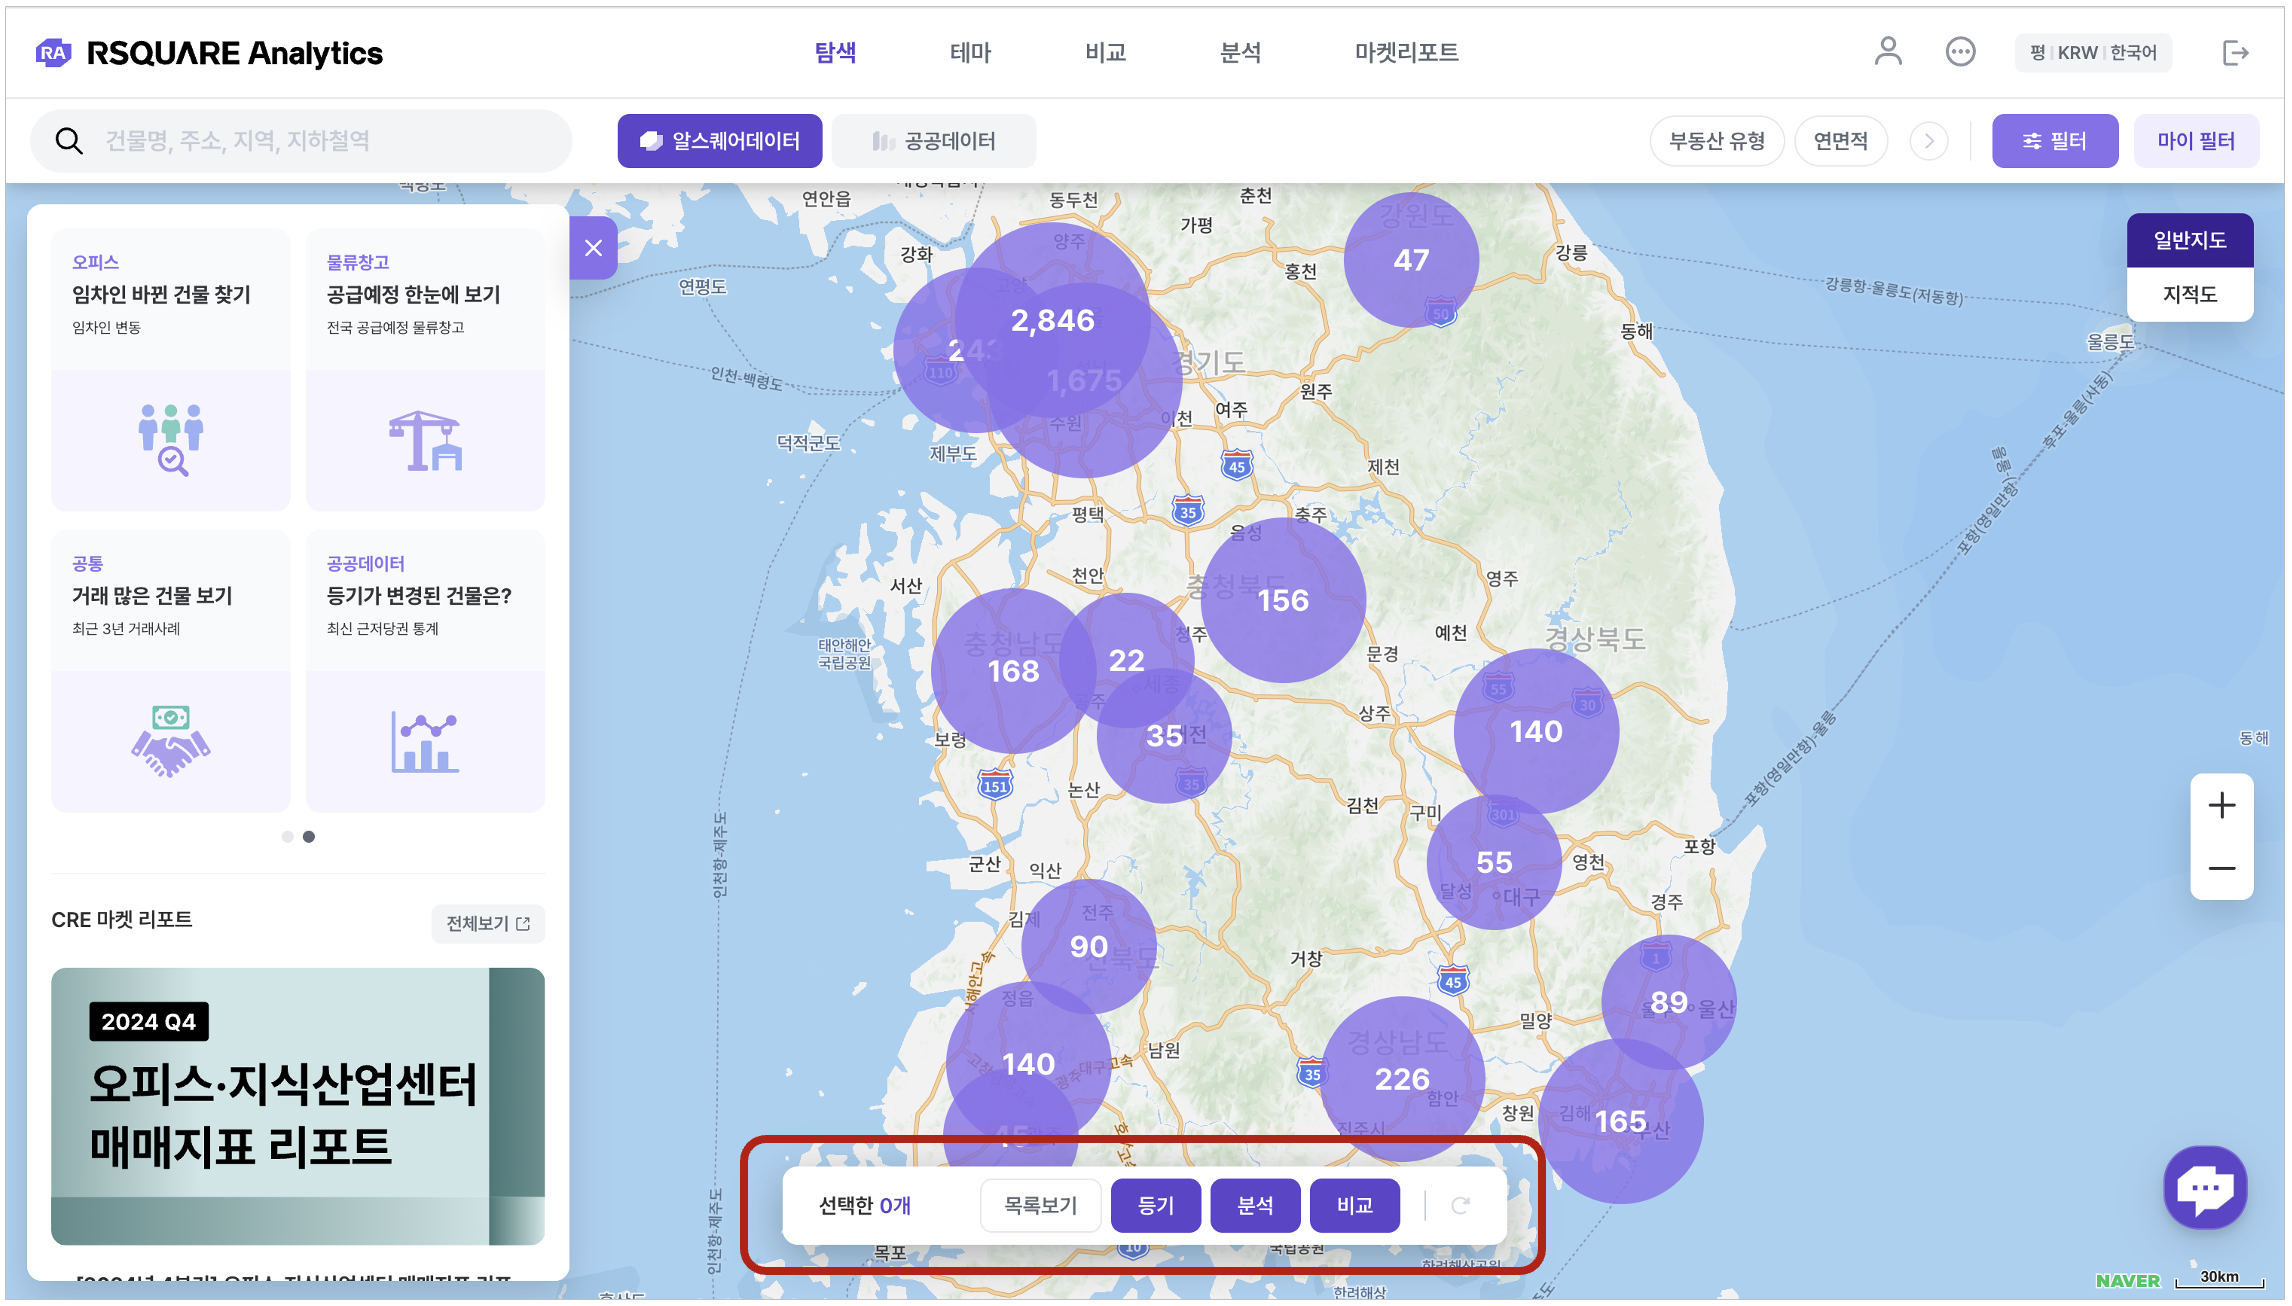Screen dimensions: 2292x1306
Task: Open the chat support bubble
Action: (x=2205, y=1188)
